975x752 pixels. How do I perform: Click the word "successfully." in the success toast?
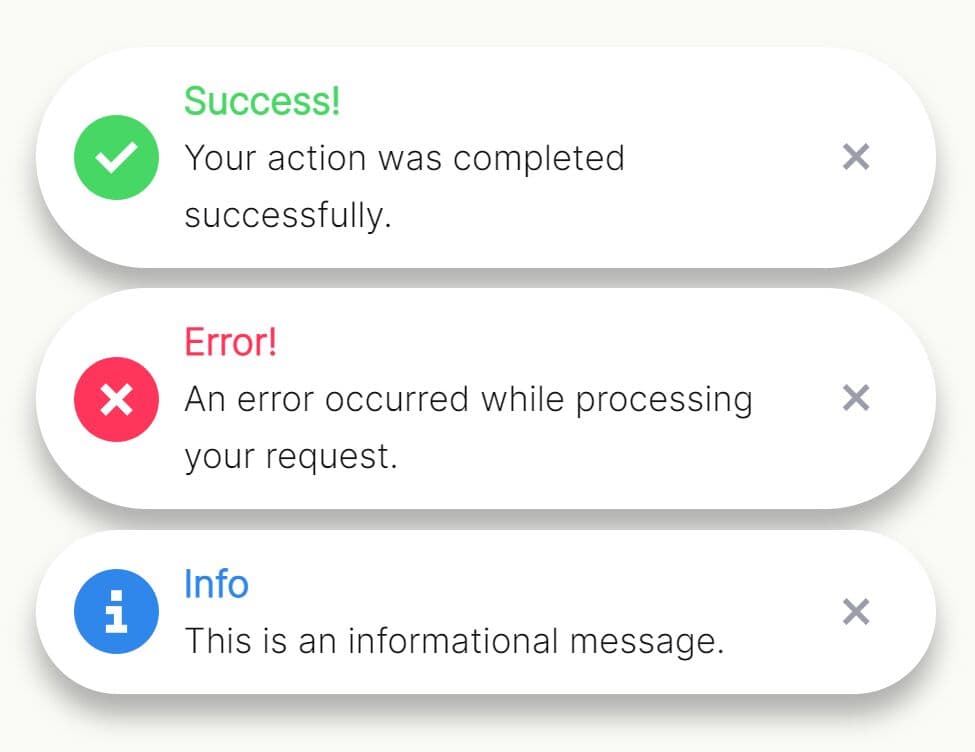coord(288,216)
